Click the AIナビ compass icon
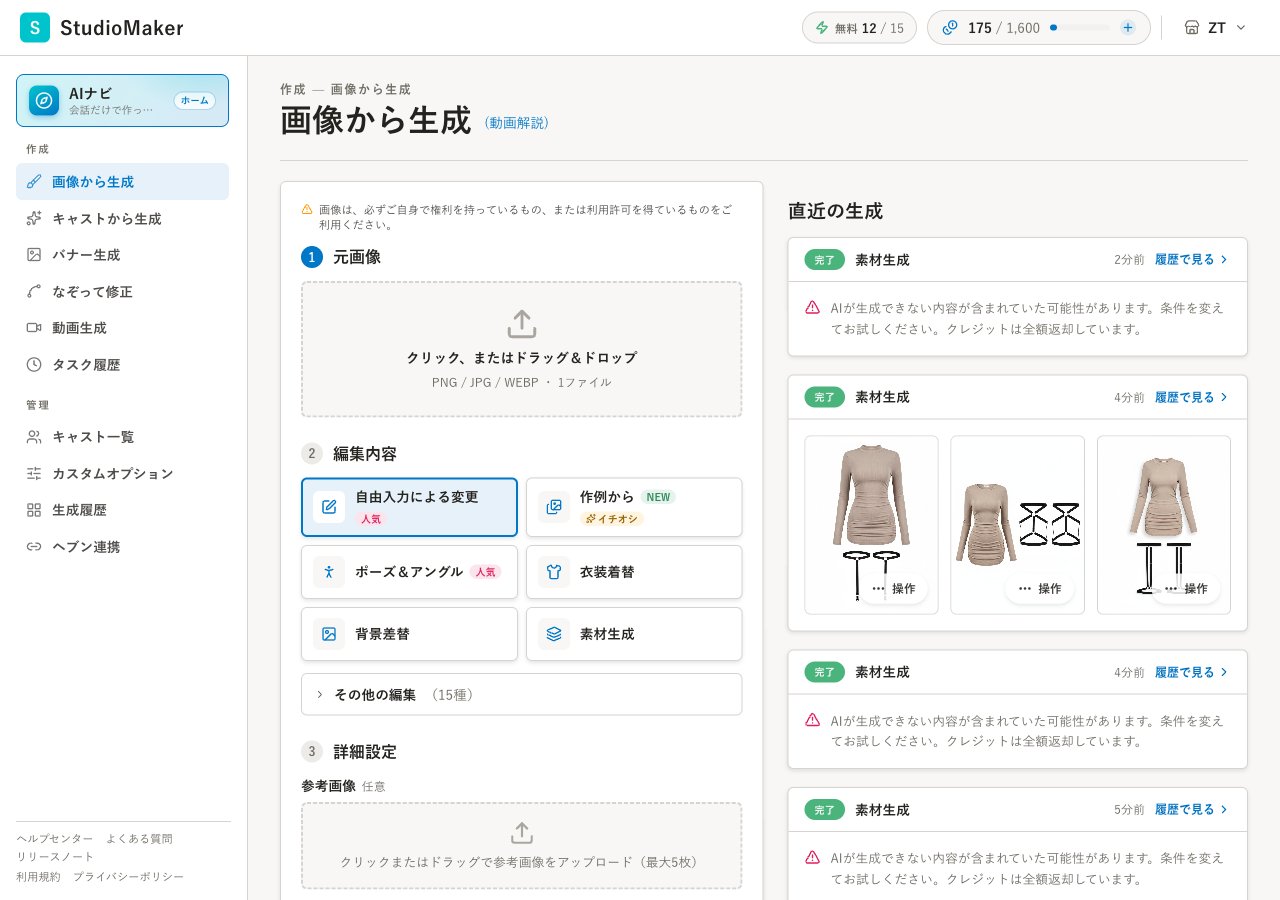1280x900 pixels. click(x=44, y=101)
